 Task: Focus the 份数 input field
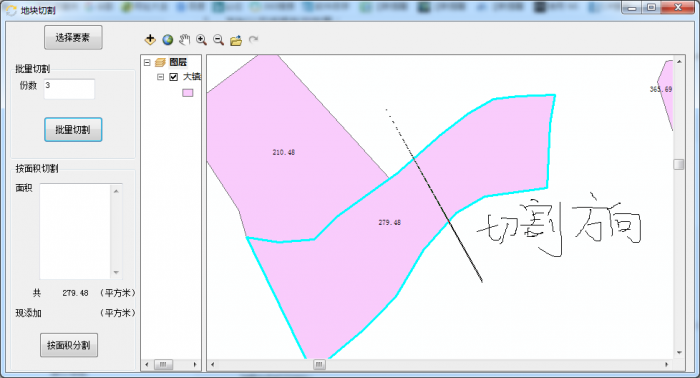(69, 89)
